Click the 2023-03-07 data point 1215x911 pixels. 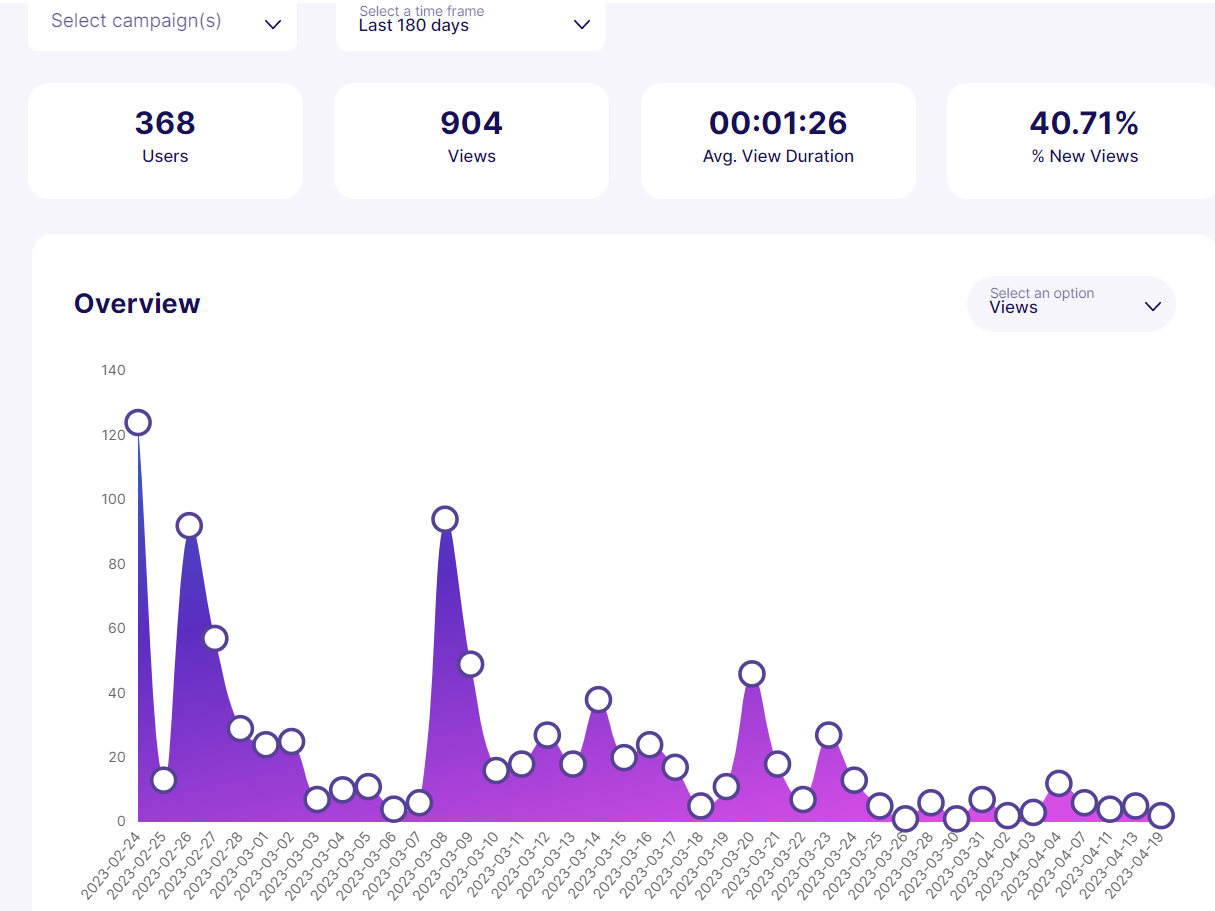tap(419, 802)
